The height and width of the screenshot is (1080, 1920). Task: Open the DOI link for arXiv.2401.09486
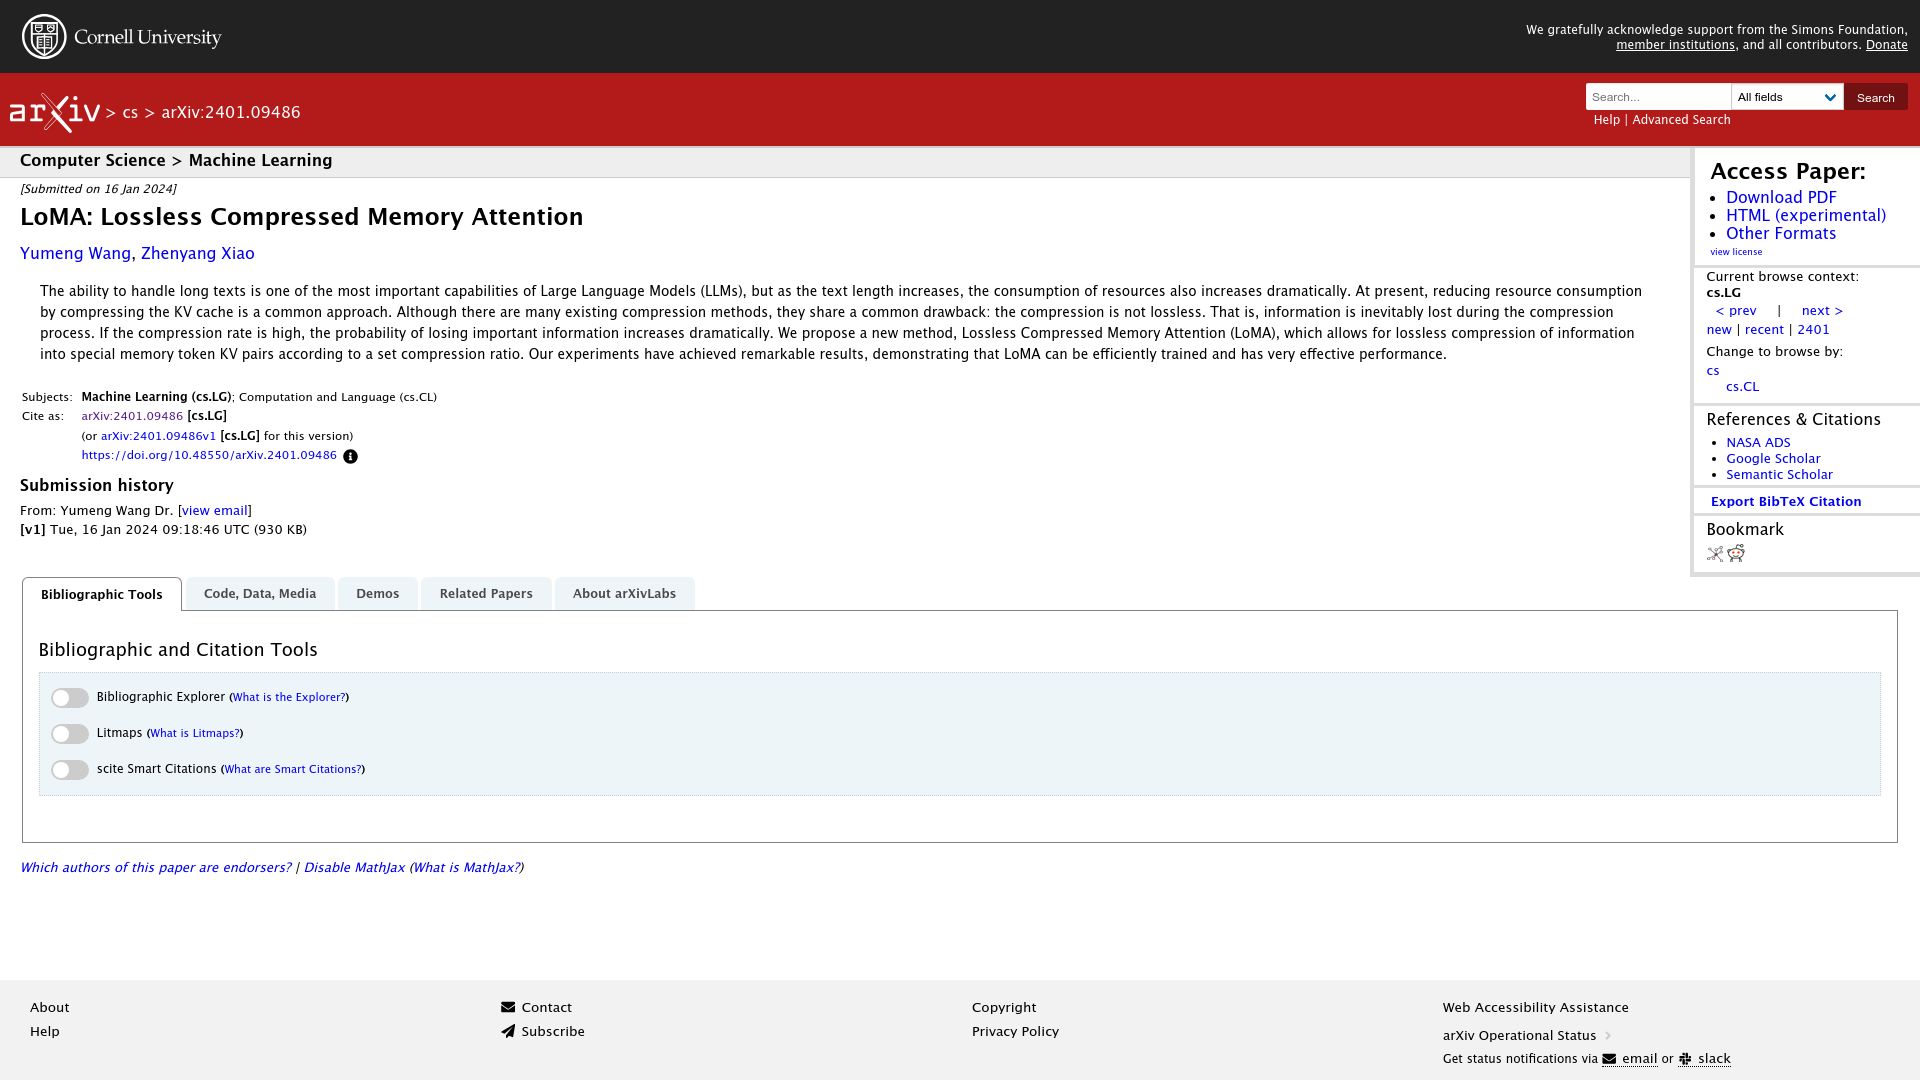tap(209, 456)
